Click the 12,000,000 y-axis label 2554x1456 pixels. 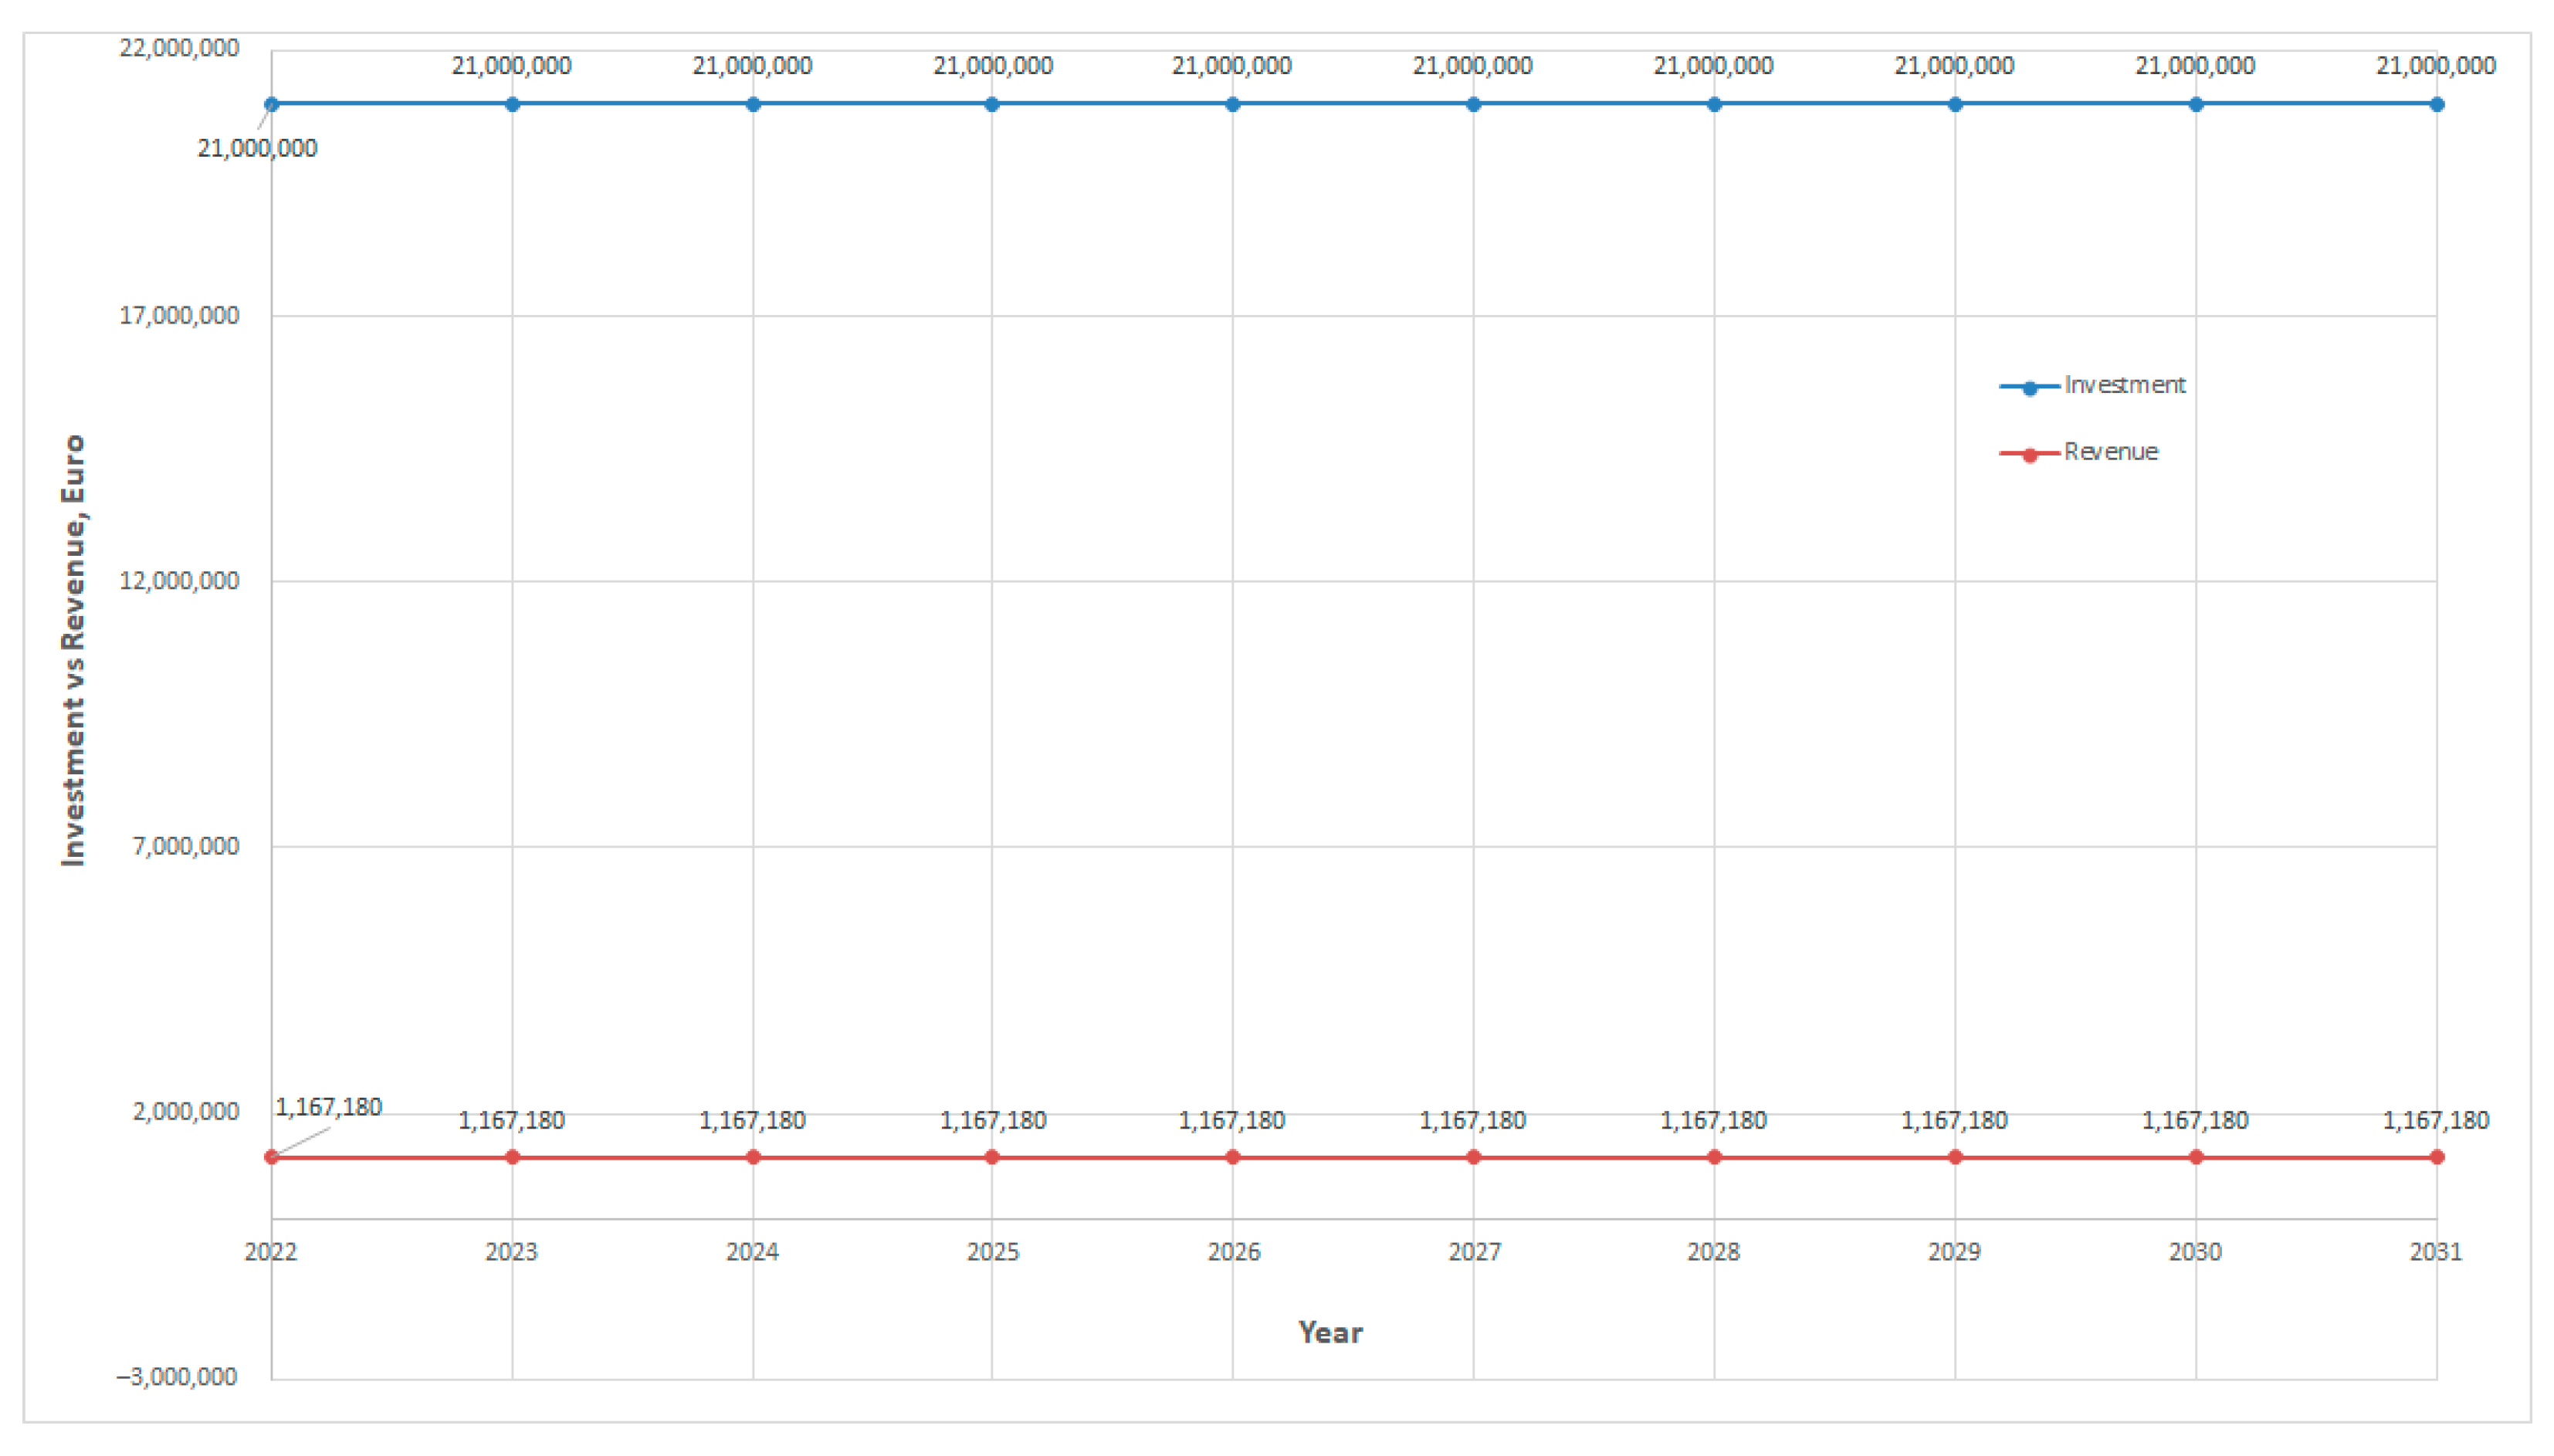click(180, 581)
